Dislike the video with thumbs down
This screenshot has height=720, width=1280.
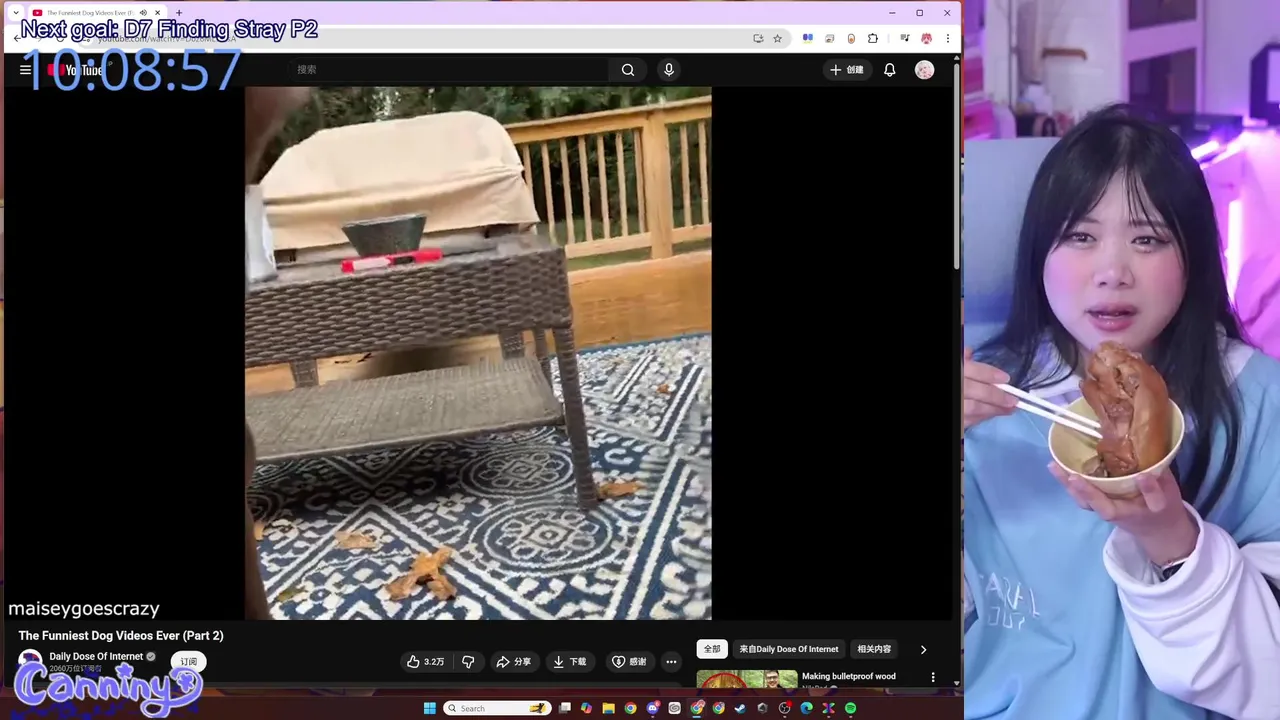pos(468,662)
